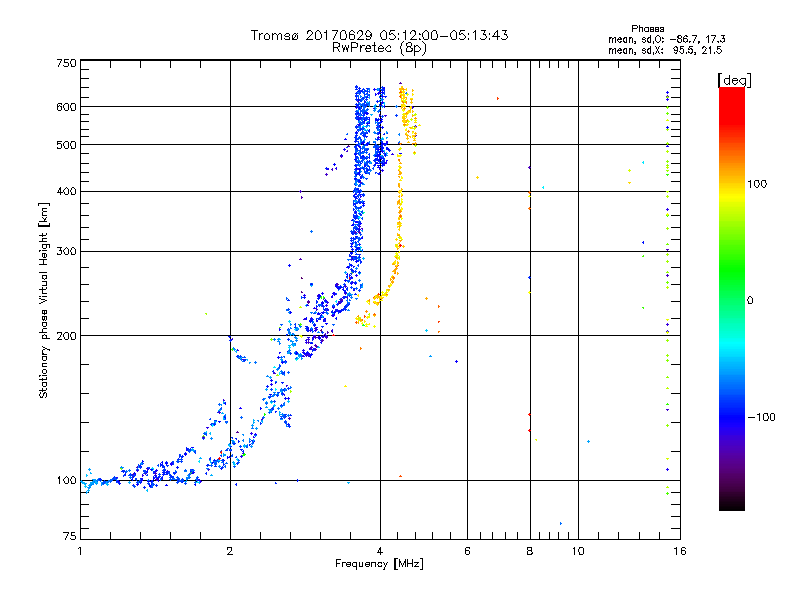Click the plot title 'Tromsø 20170629 05:12:00-05:13:43'
The width and height of the screenshot is (800, 600).
pos(379,35)
